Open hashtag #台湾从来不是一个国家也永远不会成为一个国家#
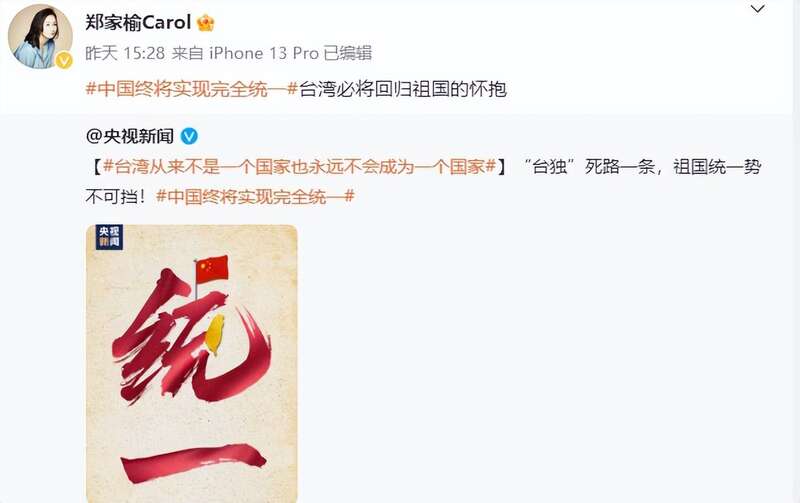Screen dimensions: 800x503 pyautogui.click(x=299, y=166)
